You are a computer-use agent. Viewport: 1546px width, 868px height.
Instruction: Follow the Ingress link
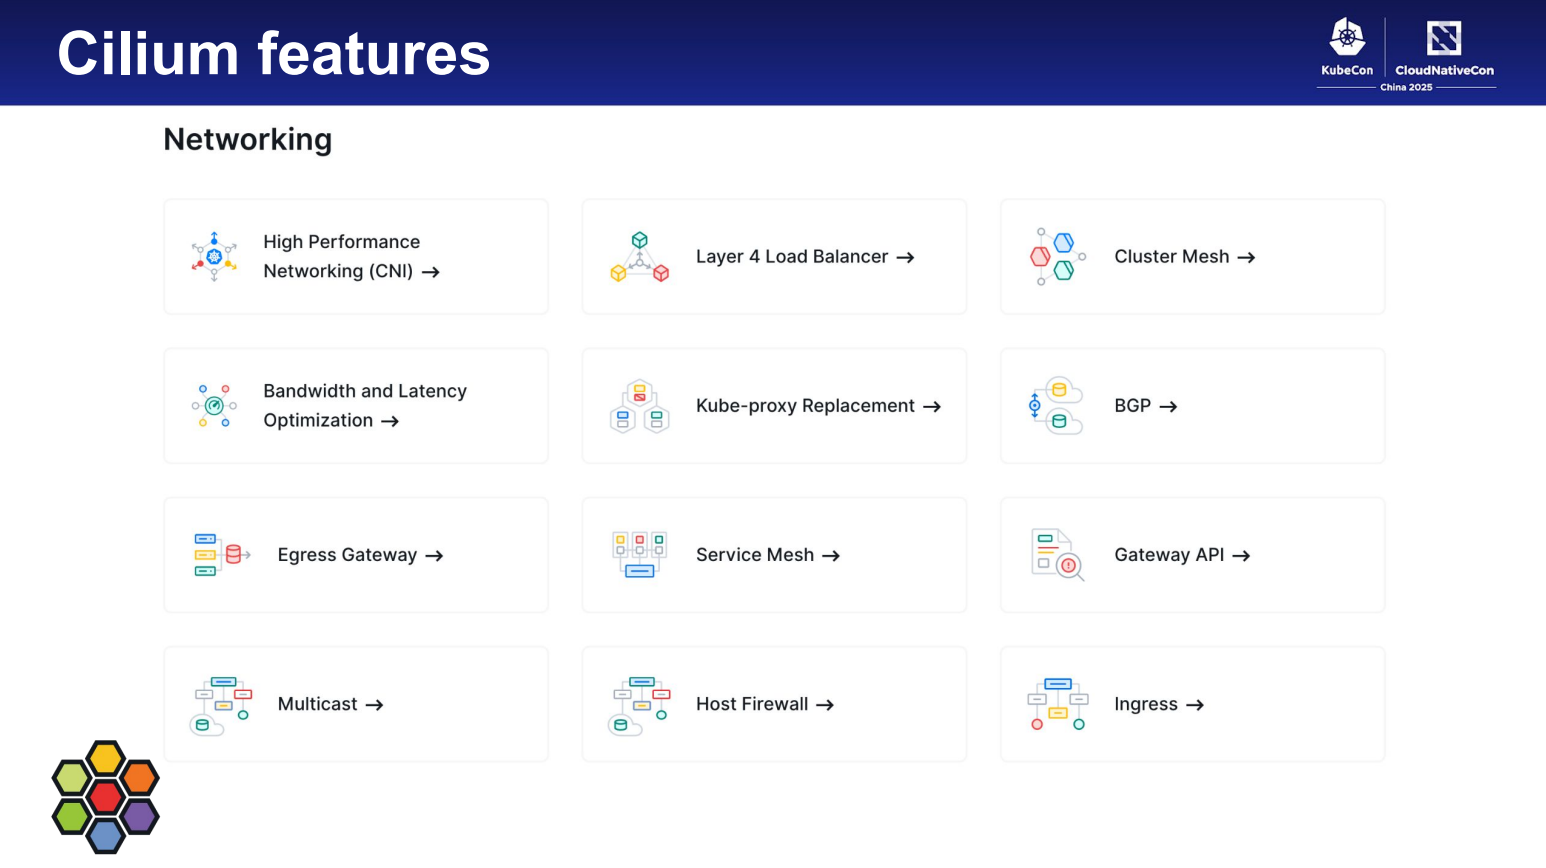point(1159,705)
